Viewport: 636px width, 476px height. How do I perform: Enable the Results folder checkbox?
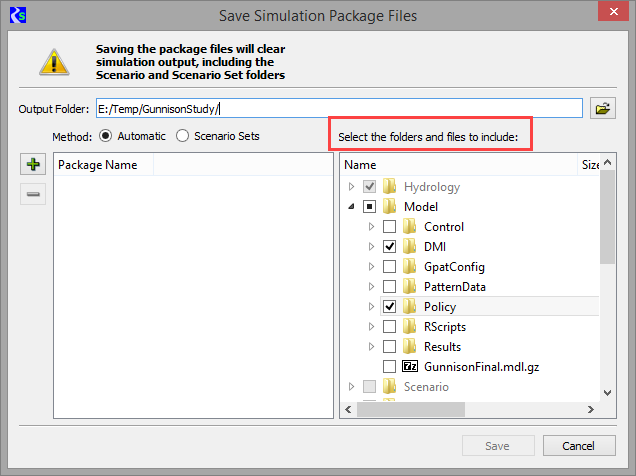pos(389,347)
